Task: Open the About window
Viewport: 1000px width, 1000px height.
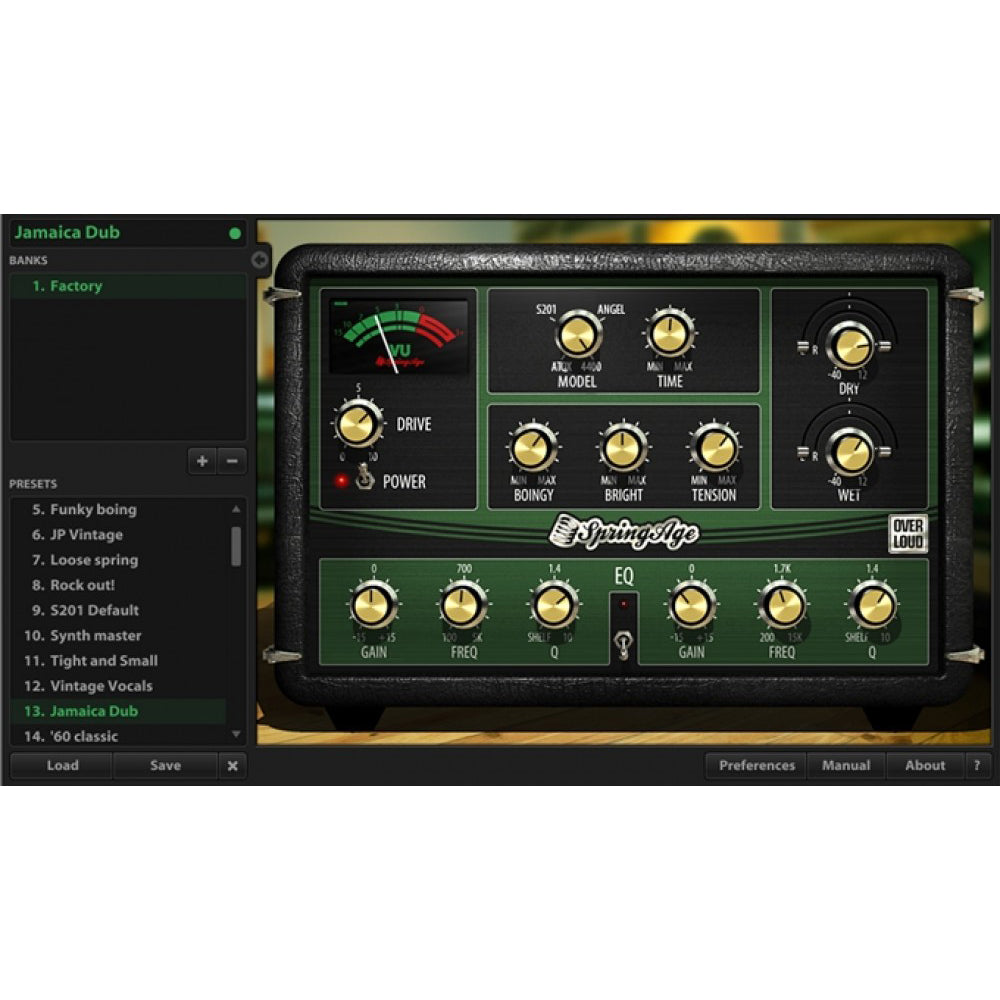Action: (x=924, y=765)
